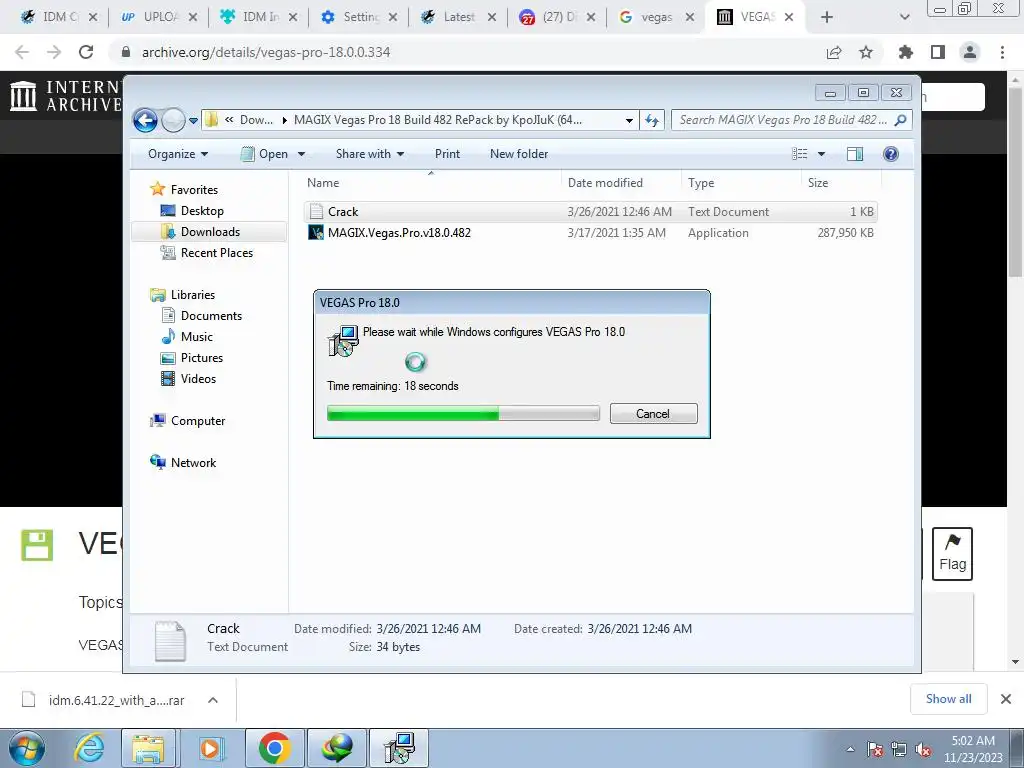Sort files by Size column header
The height and width of the screenshot is (768, 1024).
841,183
